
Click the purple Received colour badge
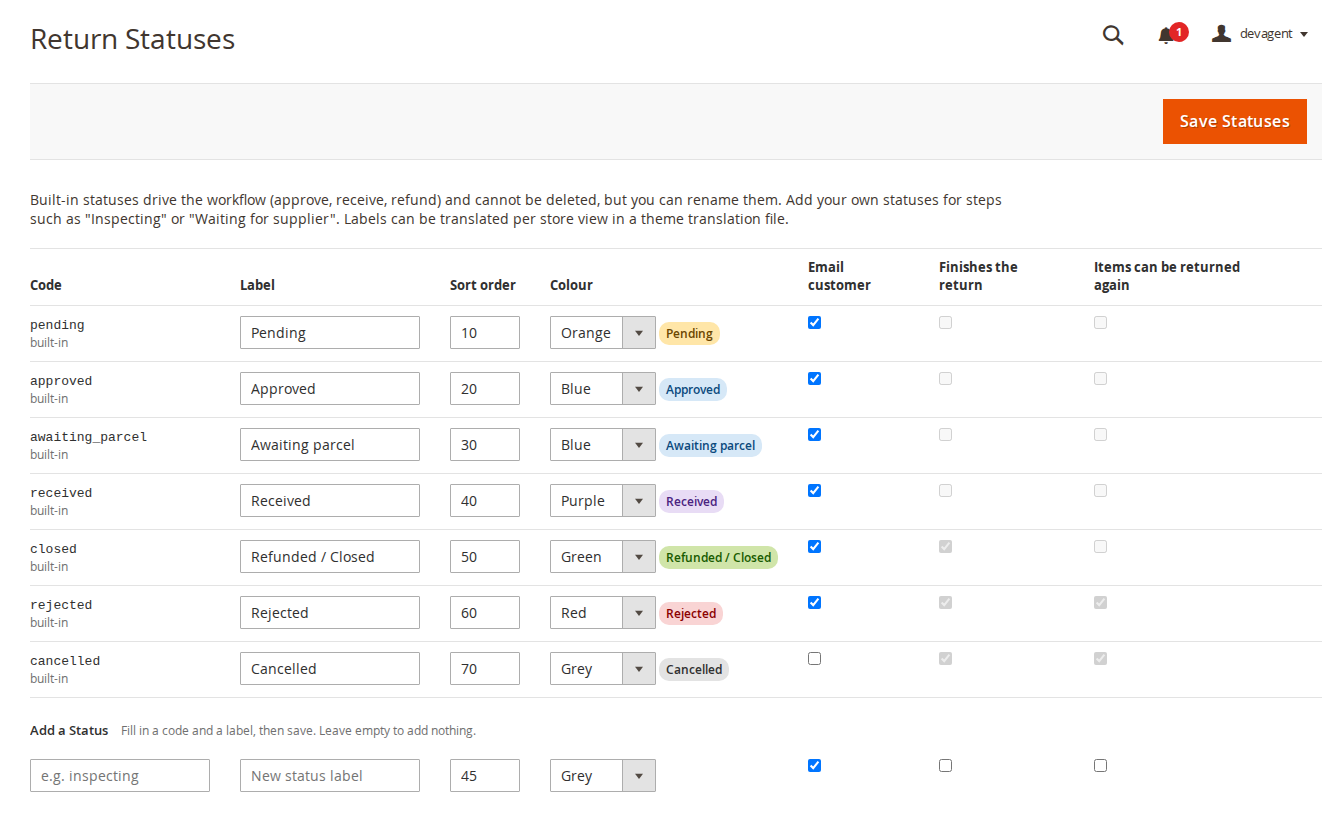tap(691, 501)
